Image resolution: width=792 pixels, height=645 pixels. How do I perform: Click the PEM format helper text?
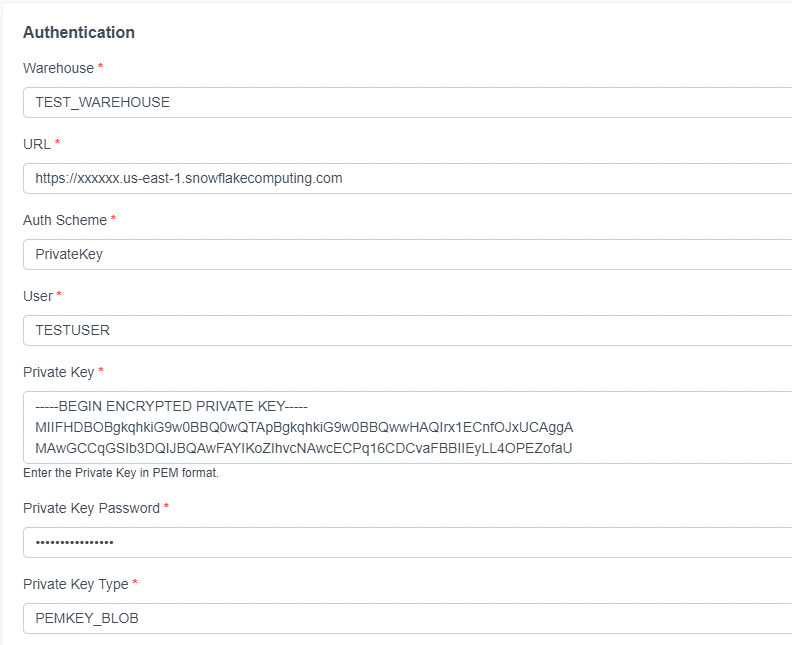click(x=121, y=473)
